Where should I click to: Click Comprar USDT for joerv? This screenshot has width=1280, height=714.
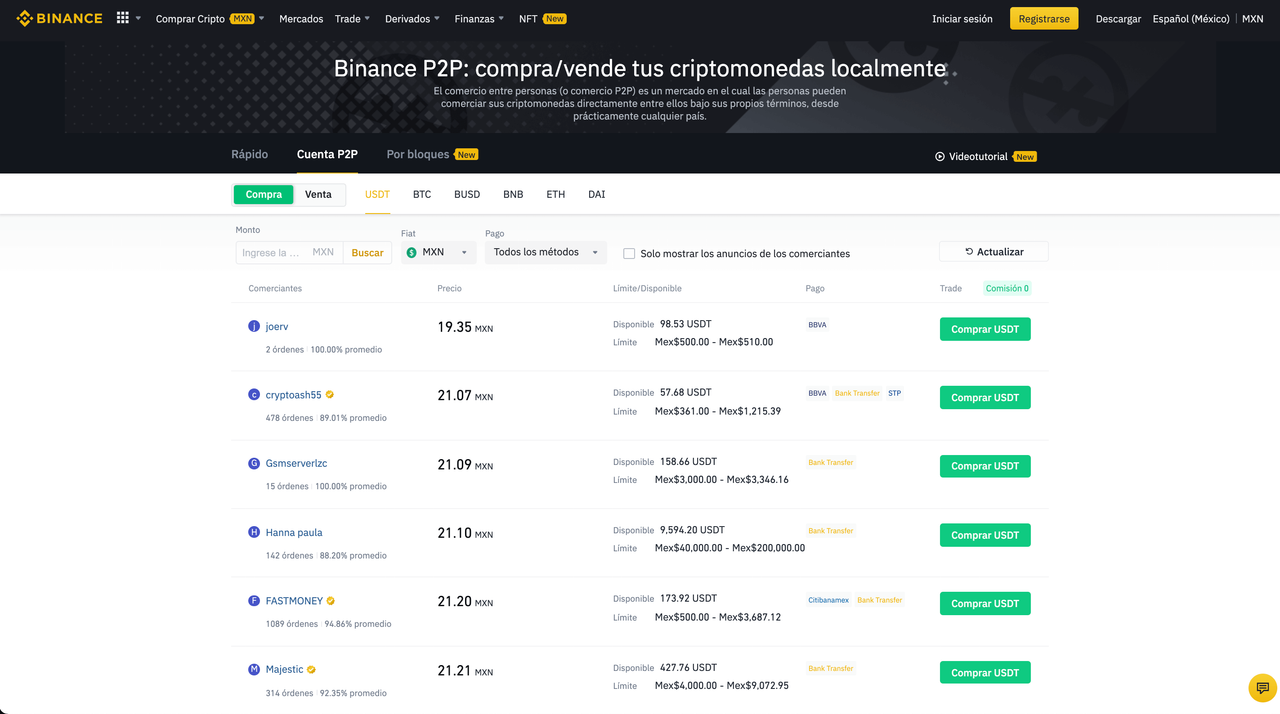pos(985,329)
